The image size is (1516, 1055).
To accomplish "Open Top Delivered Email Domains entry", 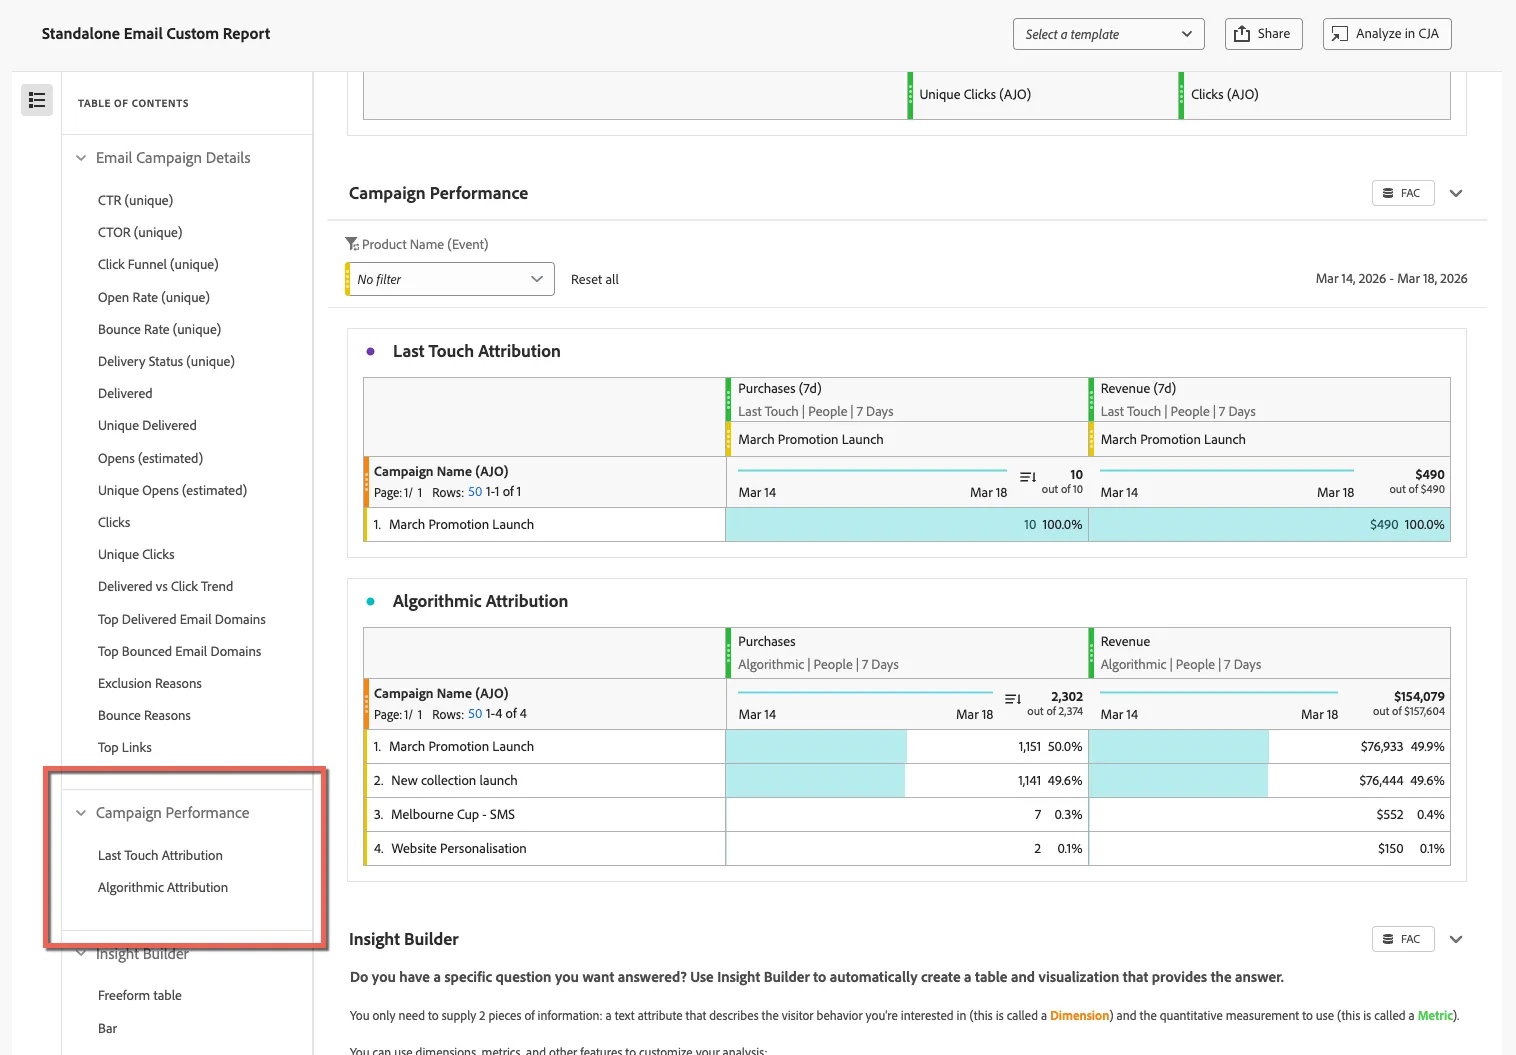I will tap(182, 619).
